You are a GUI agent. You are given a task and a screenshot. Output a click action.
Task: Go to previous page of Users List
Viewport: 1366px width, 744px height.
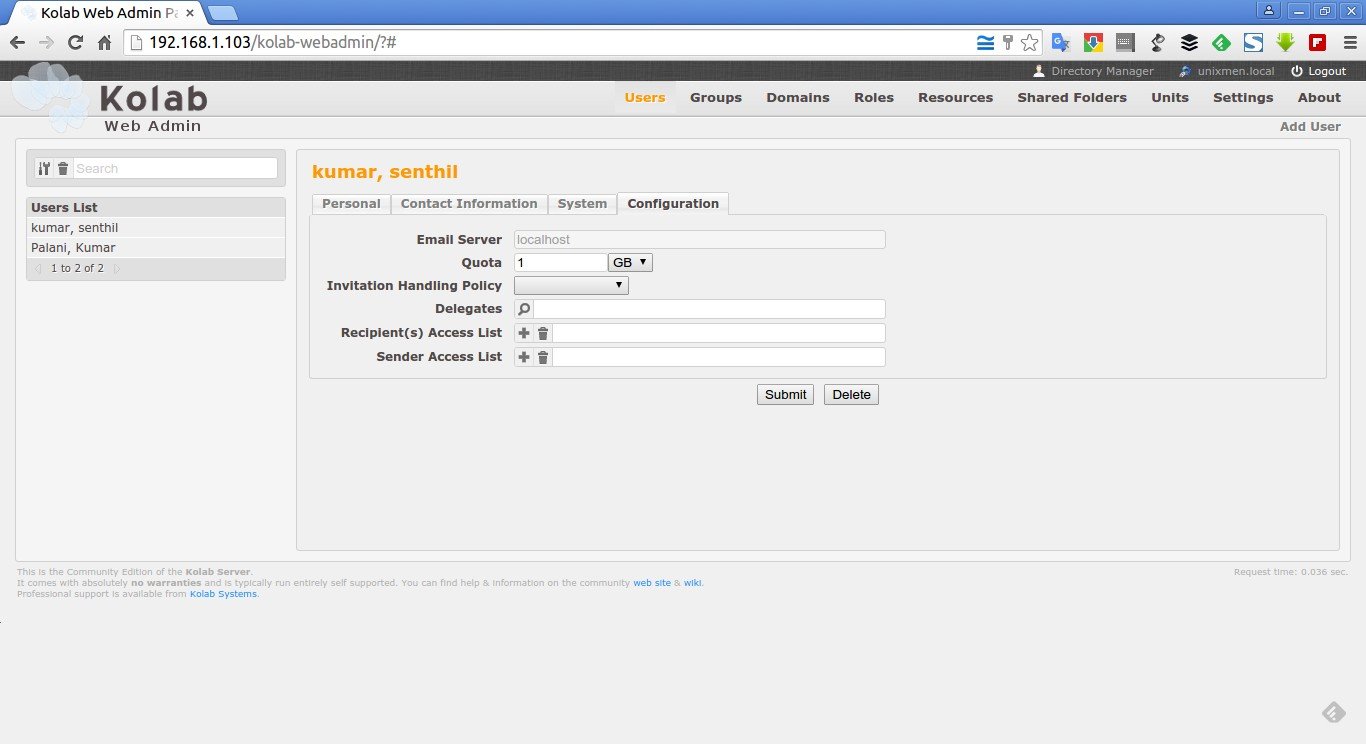coord(38,269)
